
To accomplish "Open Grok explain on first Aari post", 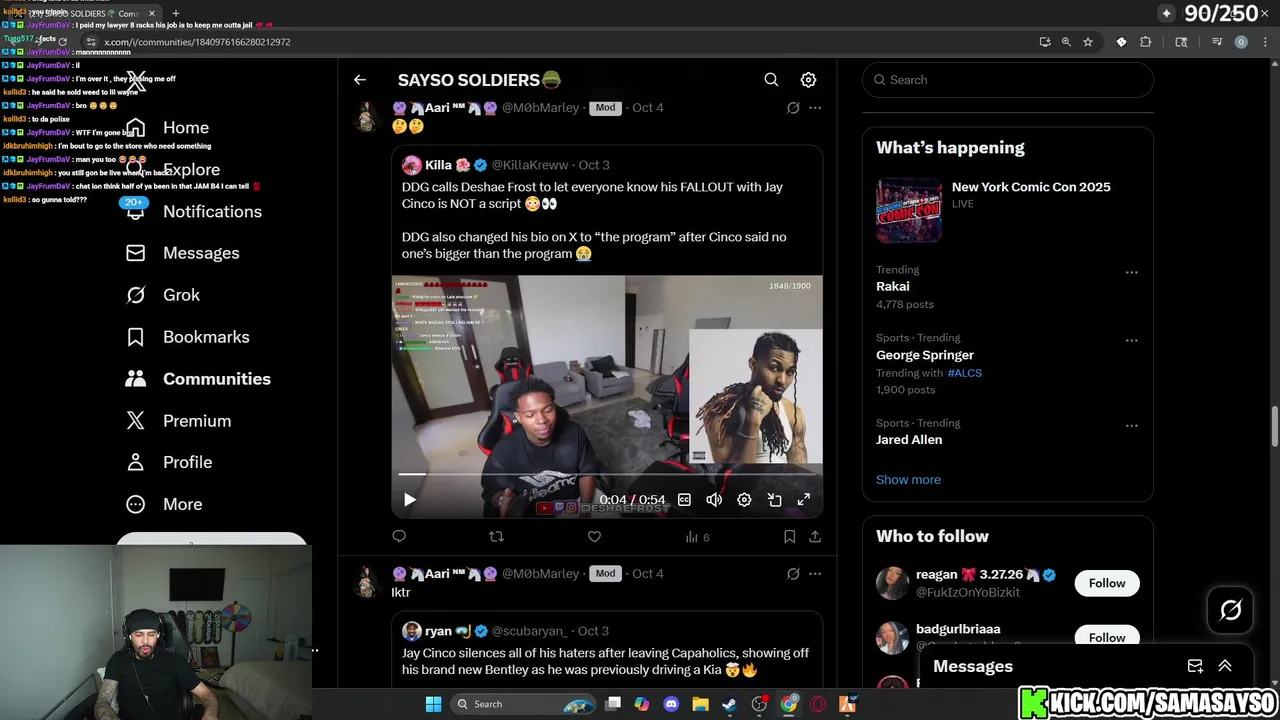I will (x=793, y=108).
